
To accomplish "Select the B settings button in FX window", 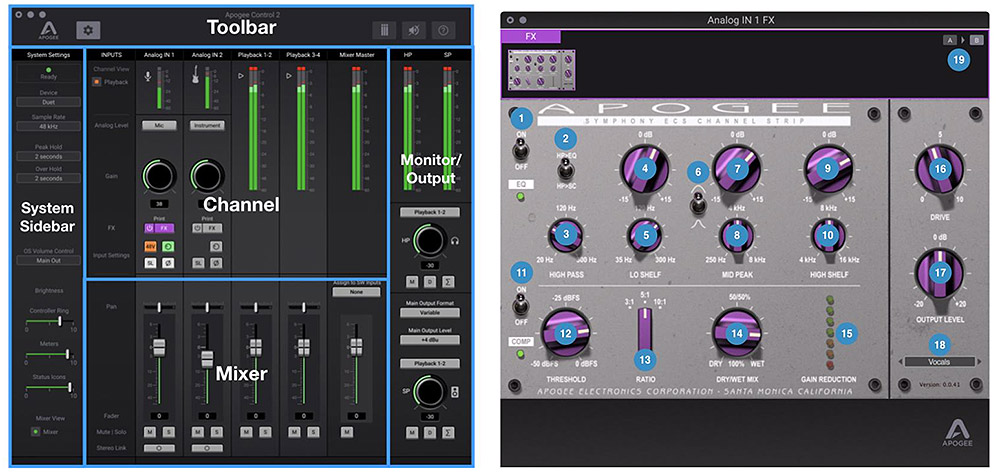I will point(977,40).
